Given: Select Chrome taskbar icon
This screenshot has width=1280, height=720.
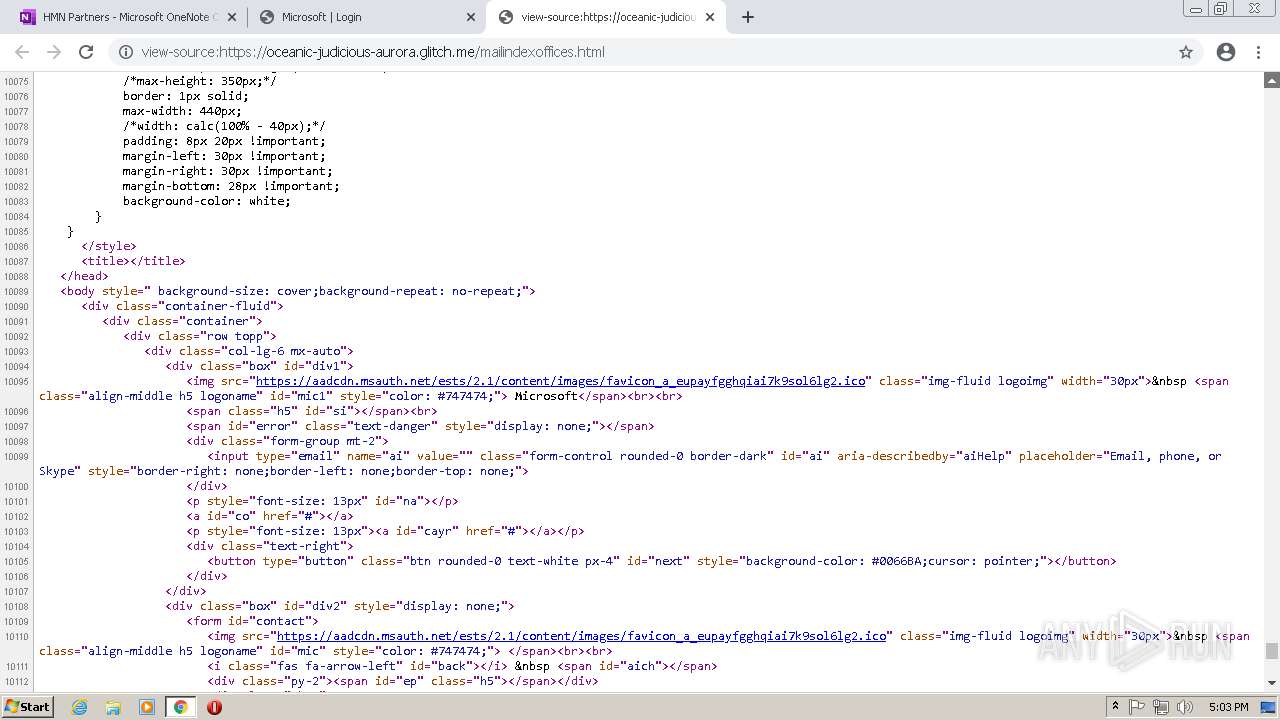Looking at the screenshot, I should click(180, 707).
